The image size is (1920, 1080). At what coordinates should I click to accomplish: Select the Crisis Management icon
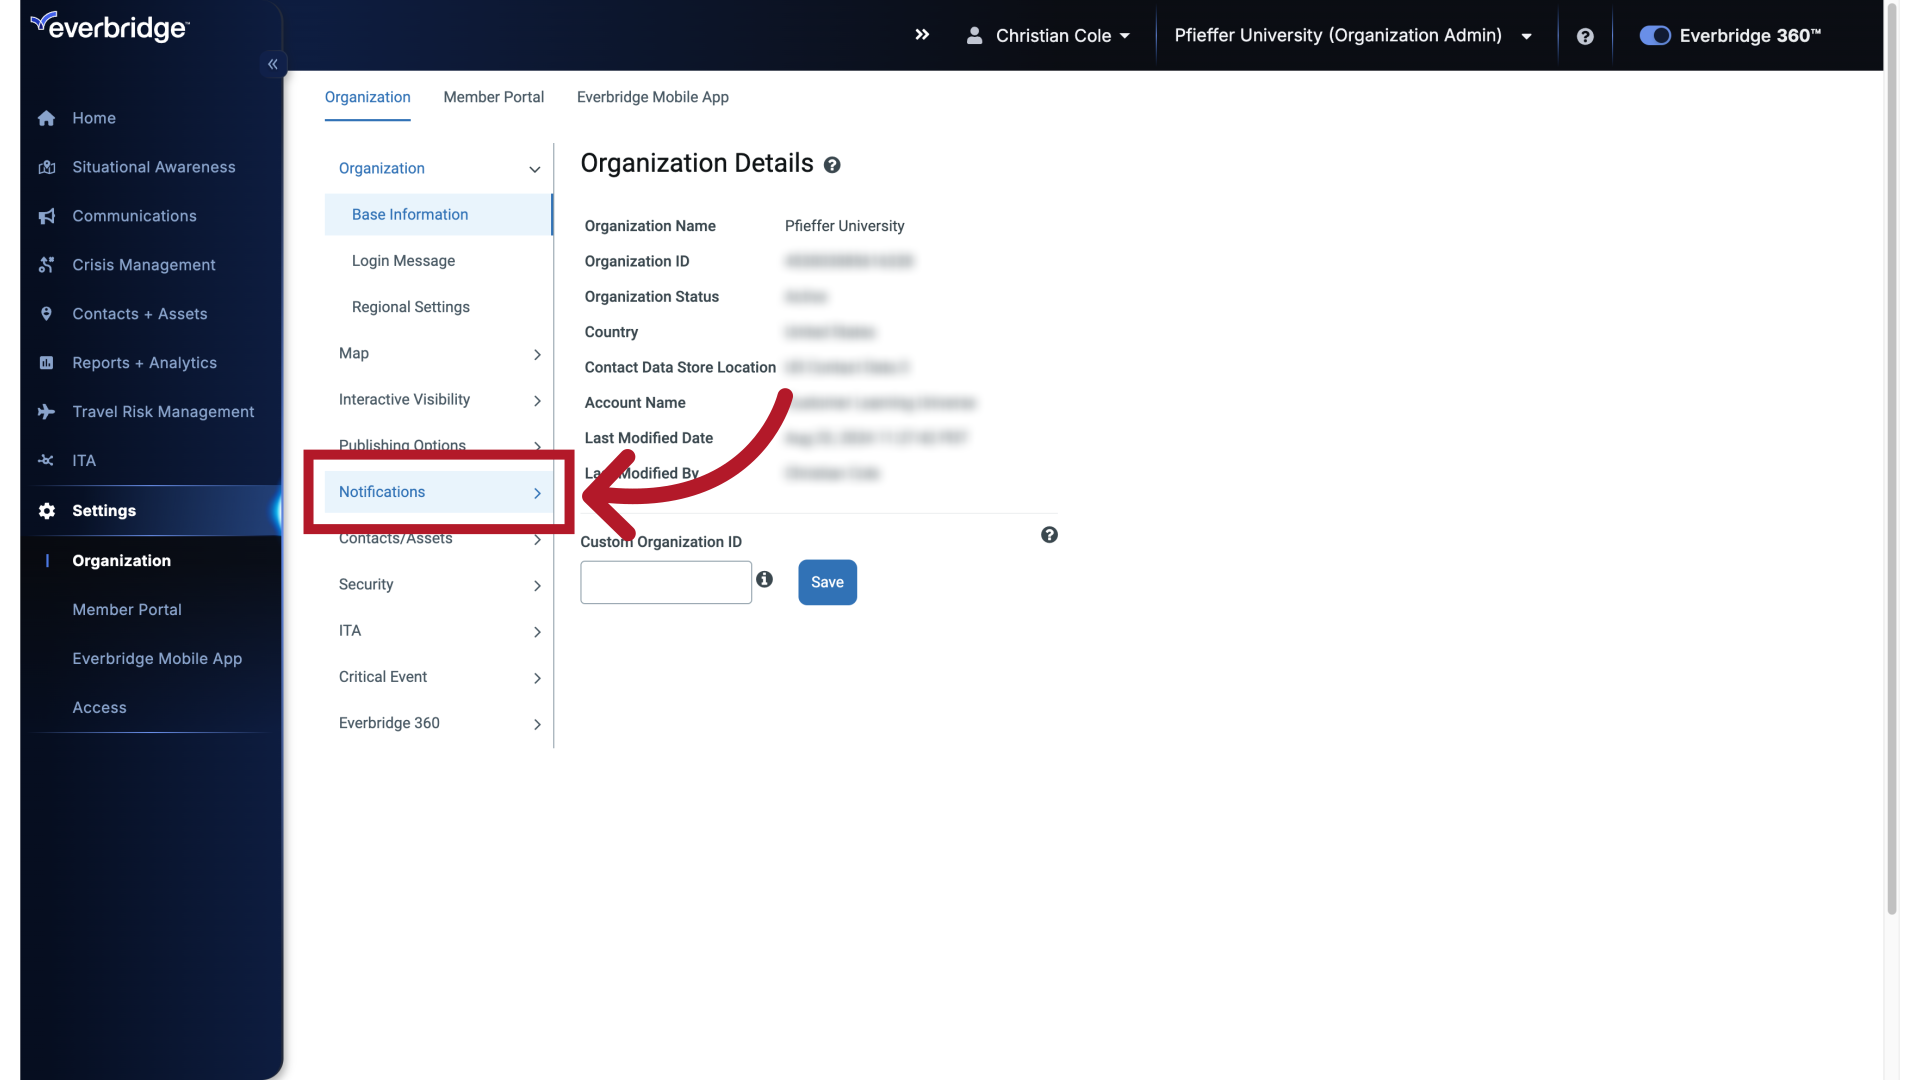(x=46, y=264)
